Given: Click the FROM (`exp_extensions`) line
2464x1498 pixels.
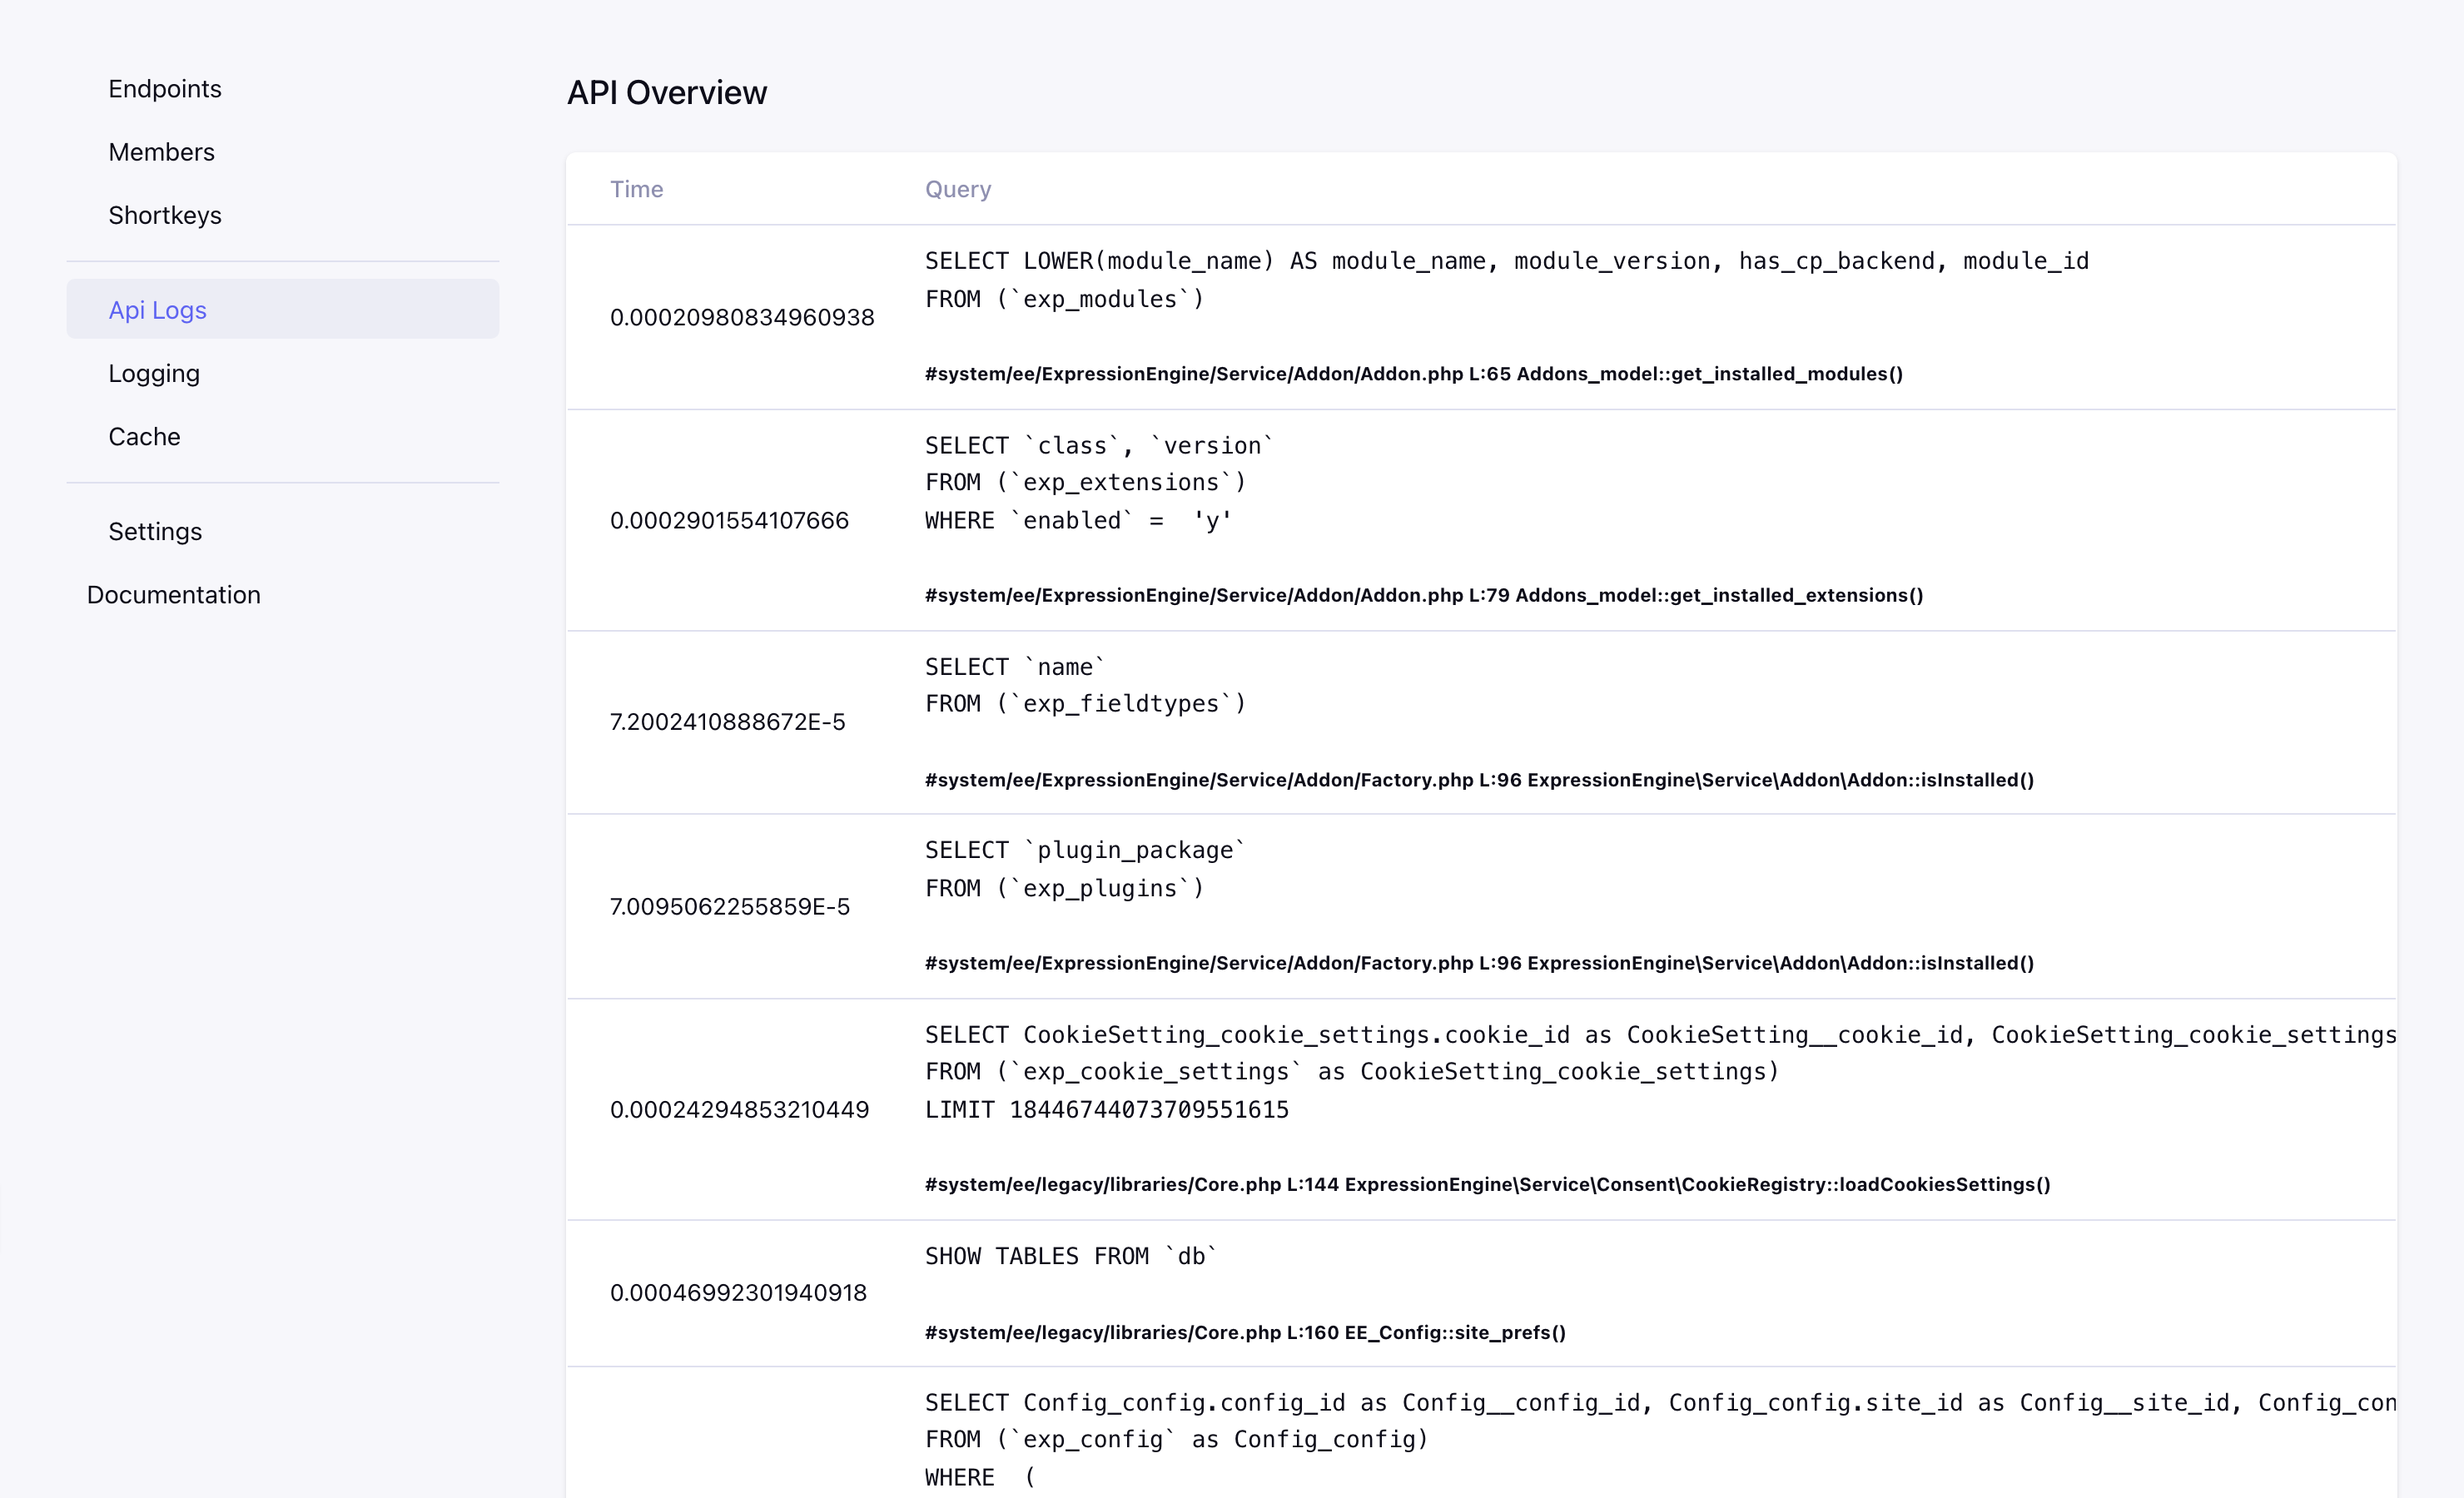Looking at the screenshot, I should (1086, 483).
